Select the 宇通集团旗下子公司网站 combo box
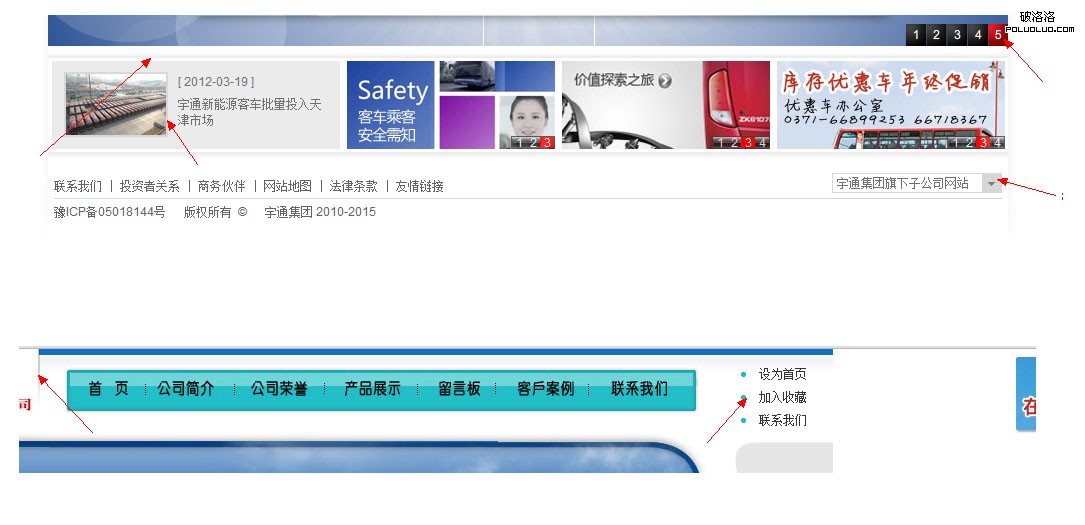1085x525 pixels. point(917,183)
